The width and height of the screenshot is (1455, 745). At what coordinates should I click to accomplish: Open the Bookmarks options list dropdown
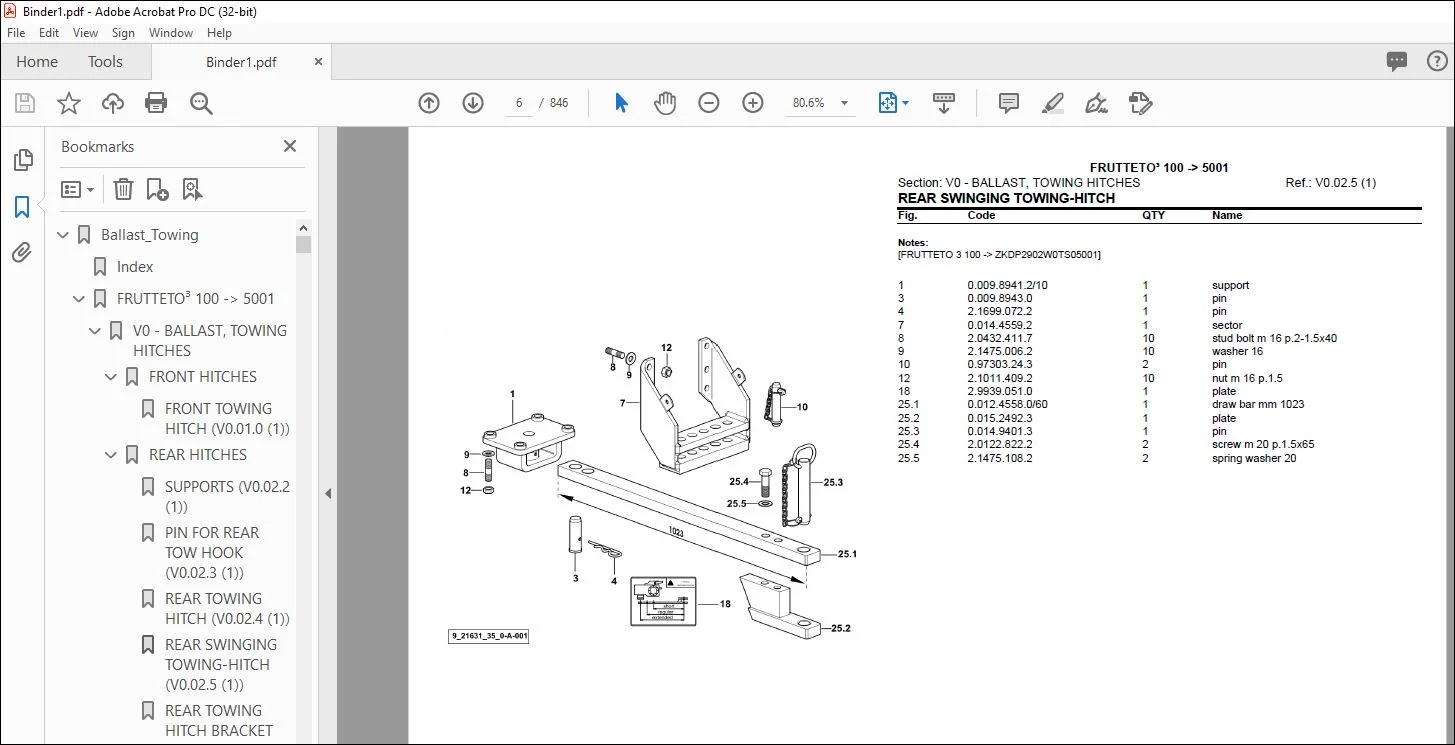tap(78, 189)
